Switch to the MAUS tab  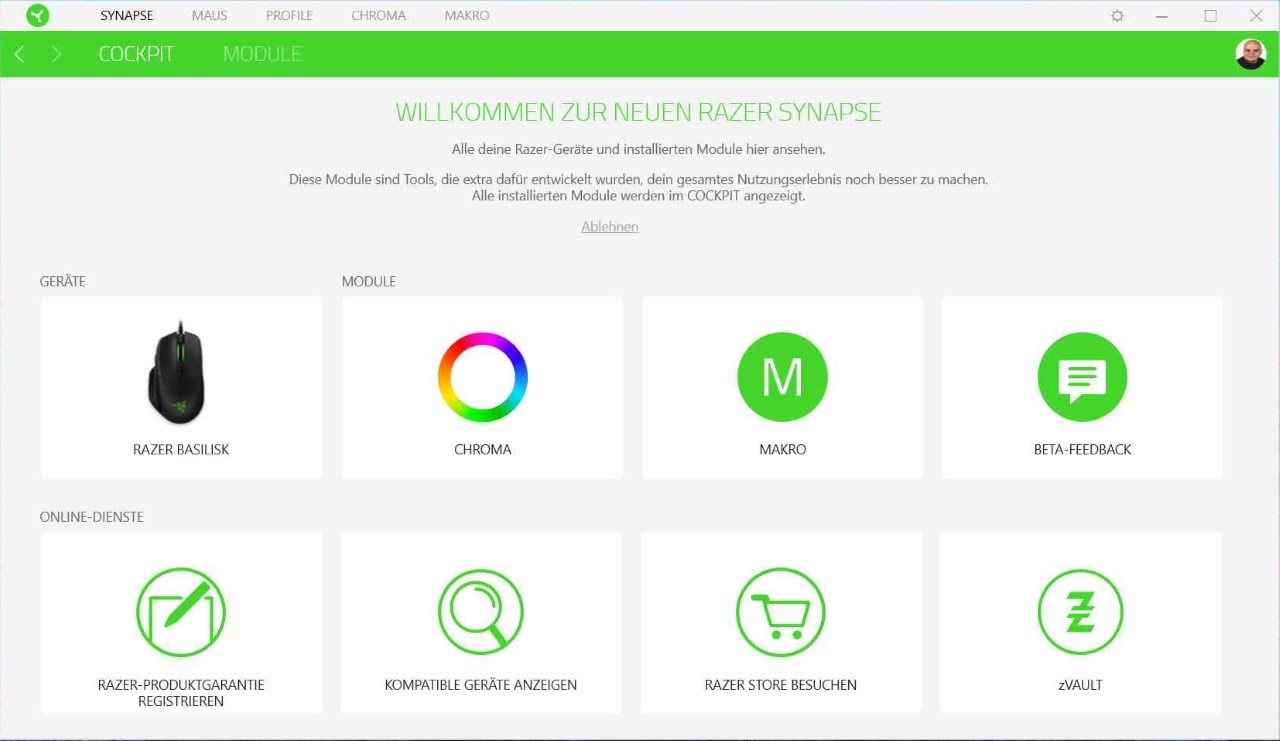[210, 16]
